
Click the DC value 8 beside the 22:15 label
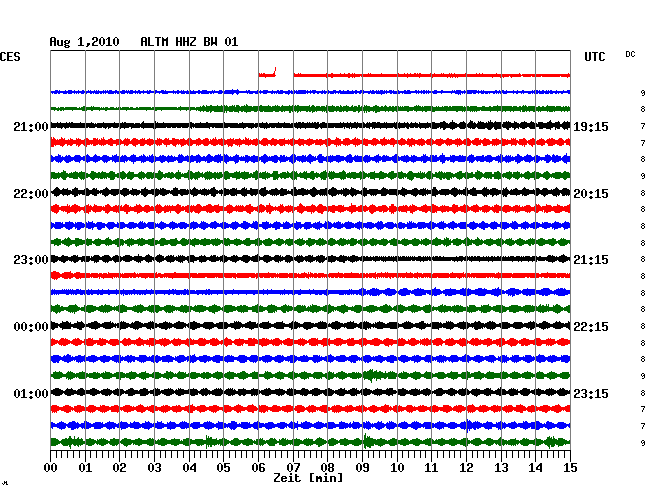tap(643, 327)
